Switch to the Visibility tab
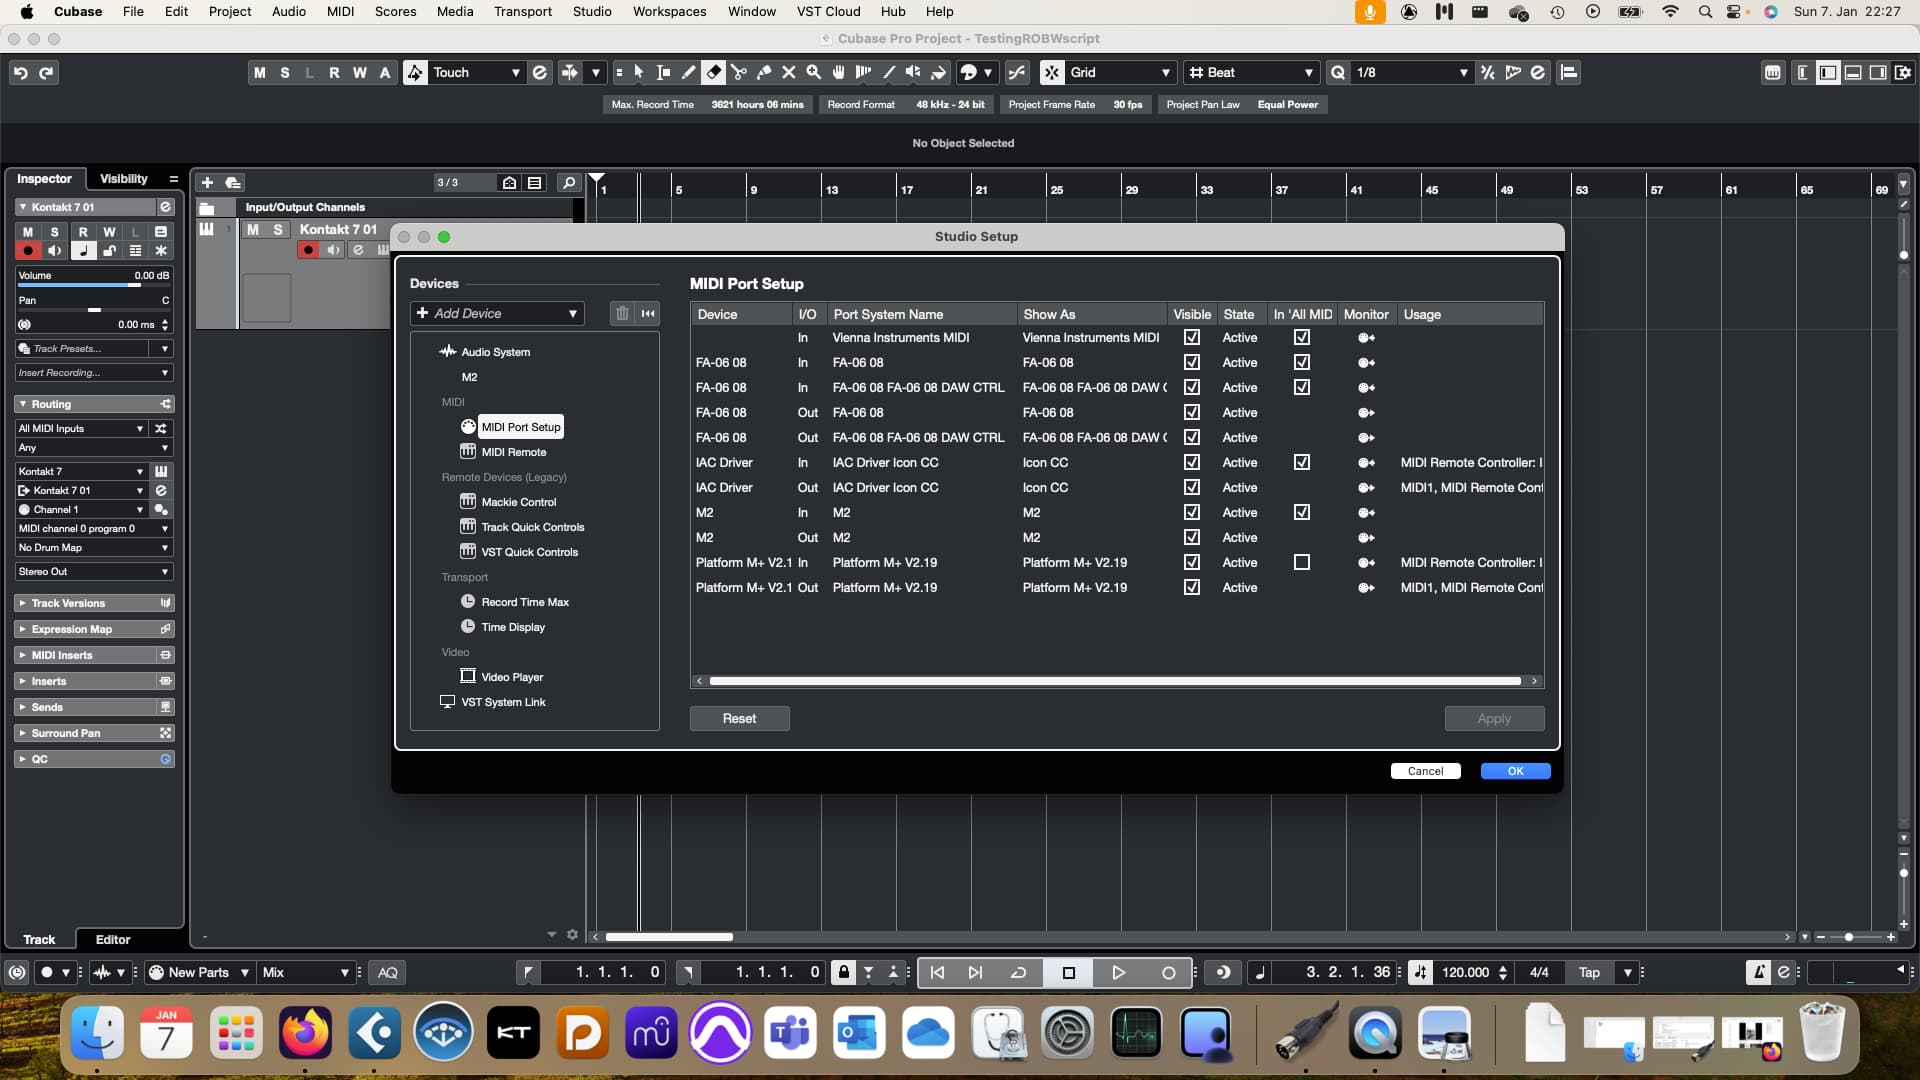Viewport: 1920px width, 1080px height. [x=123, y=178]
